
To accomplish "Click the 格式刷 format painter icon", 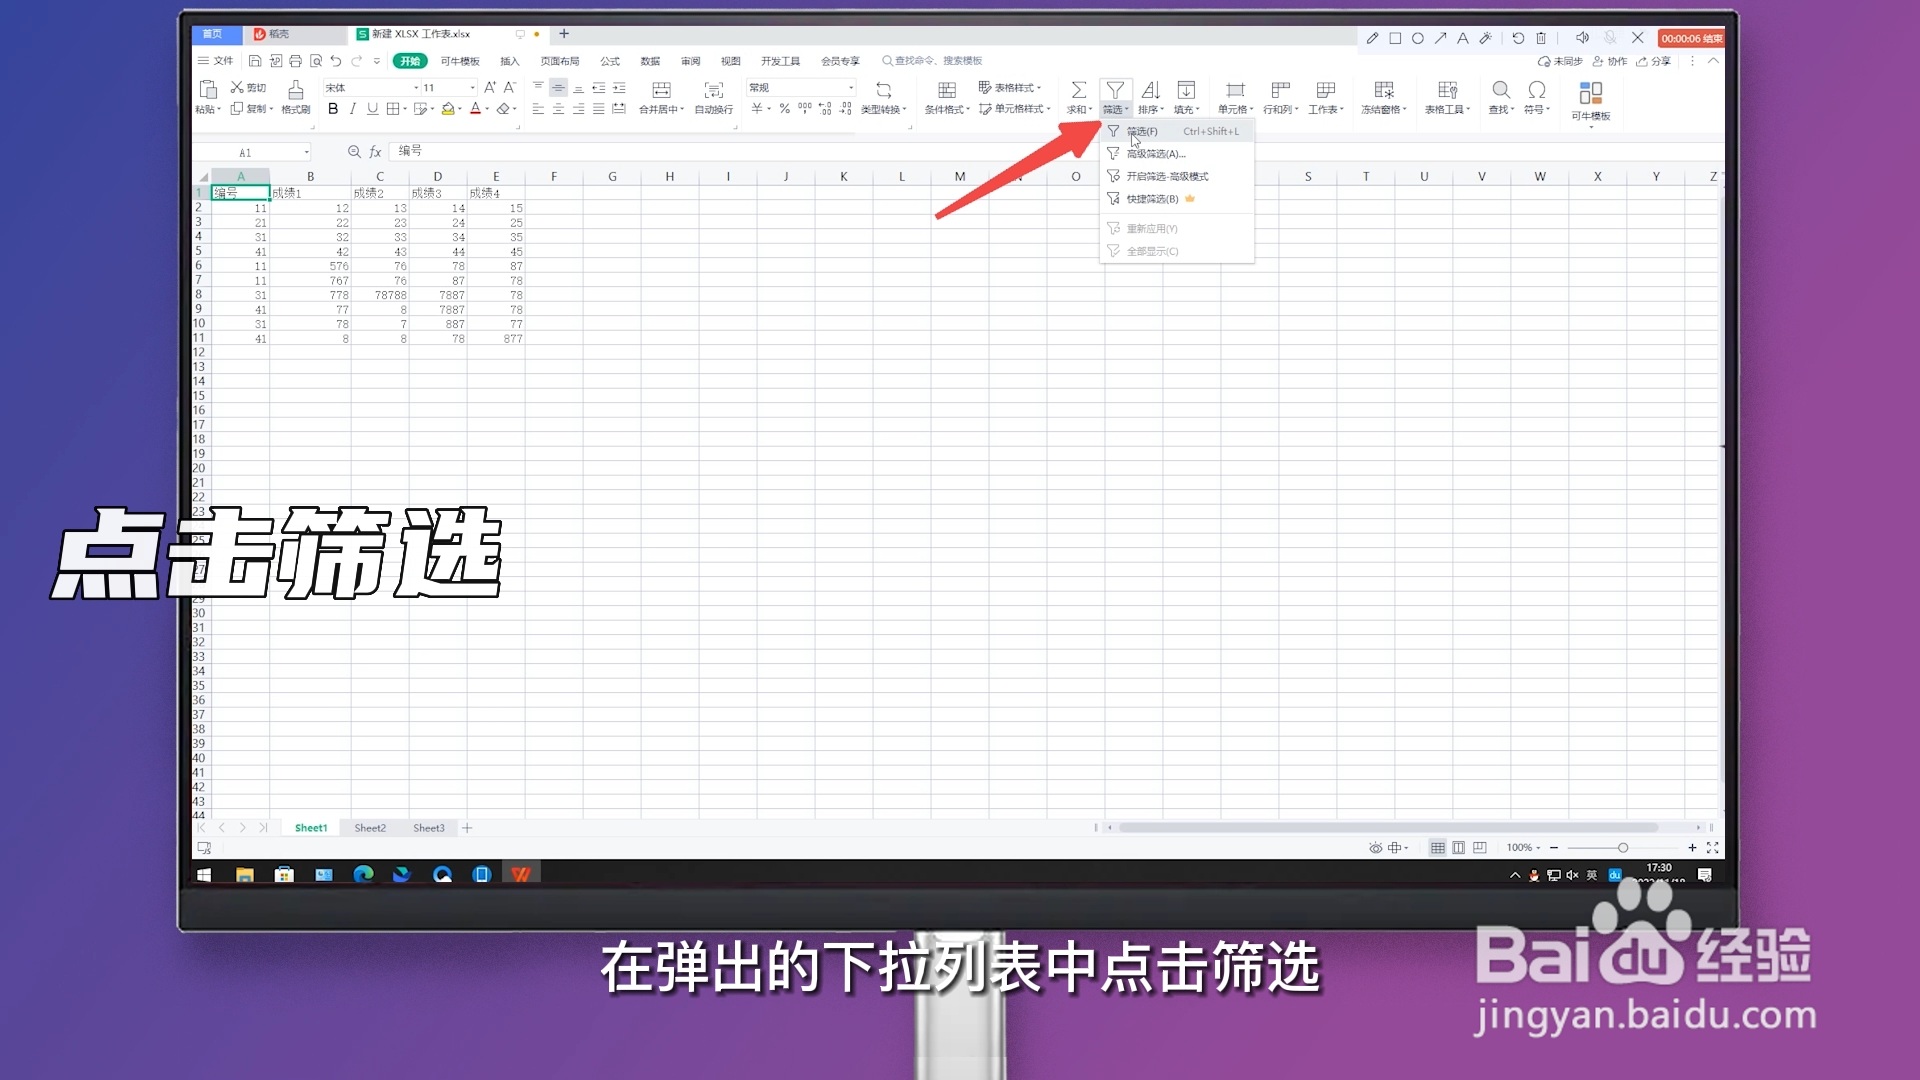I will pos(295,90).
